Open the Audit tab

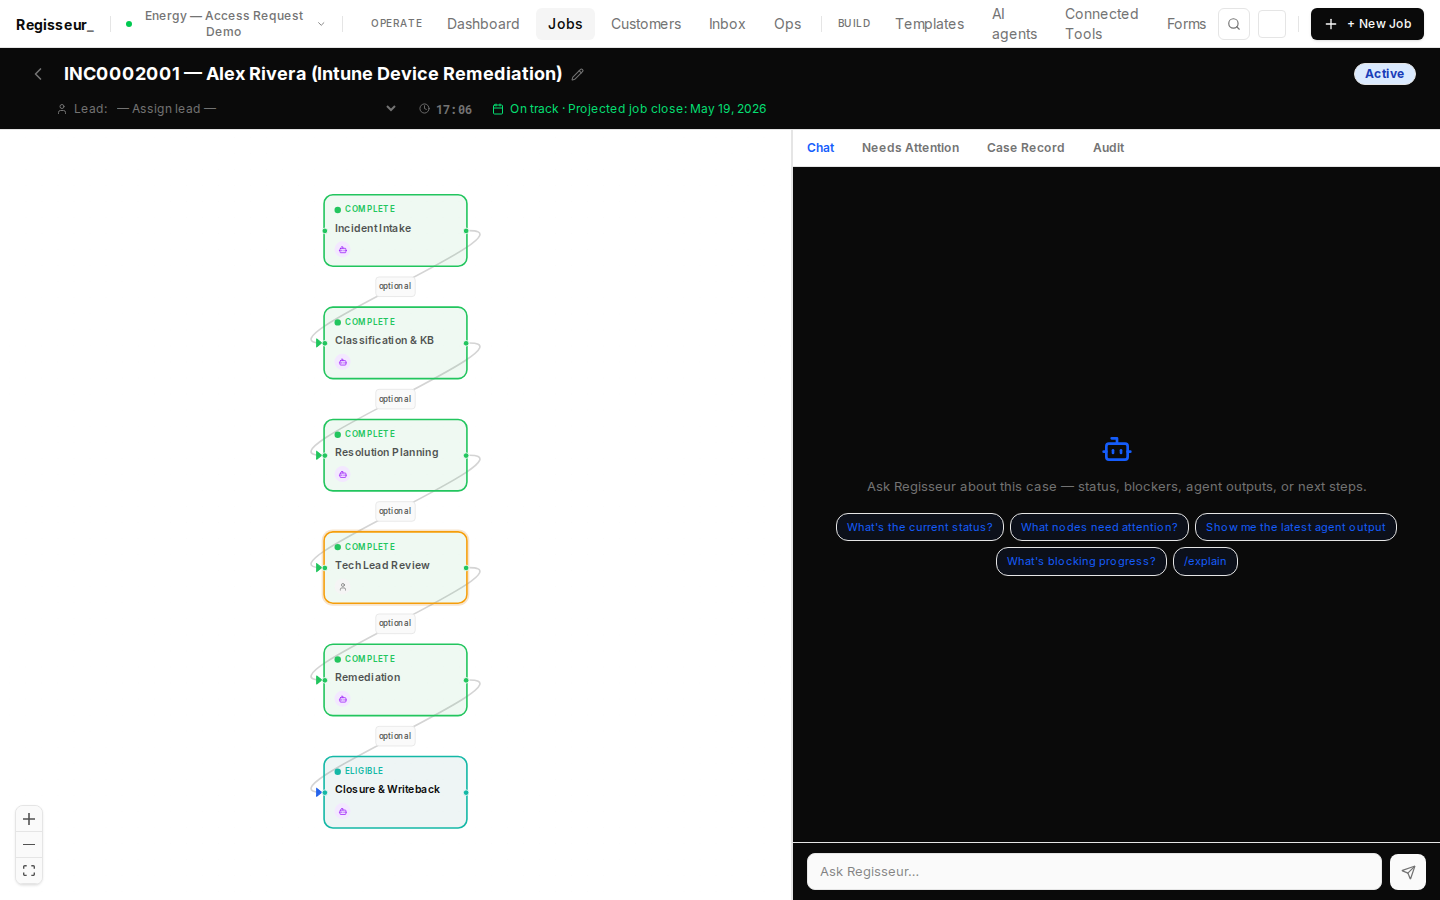pos(1108,148)
